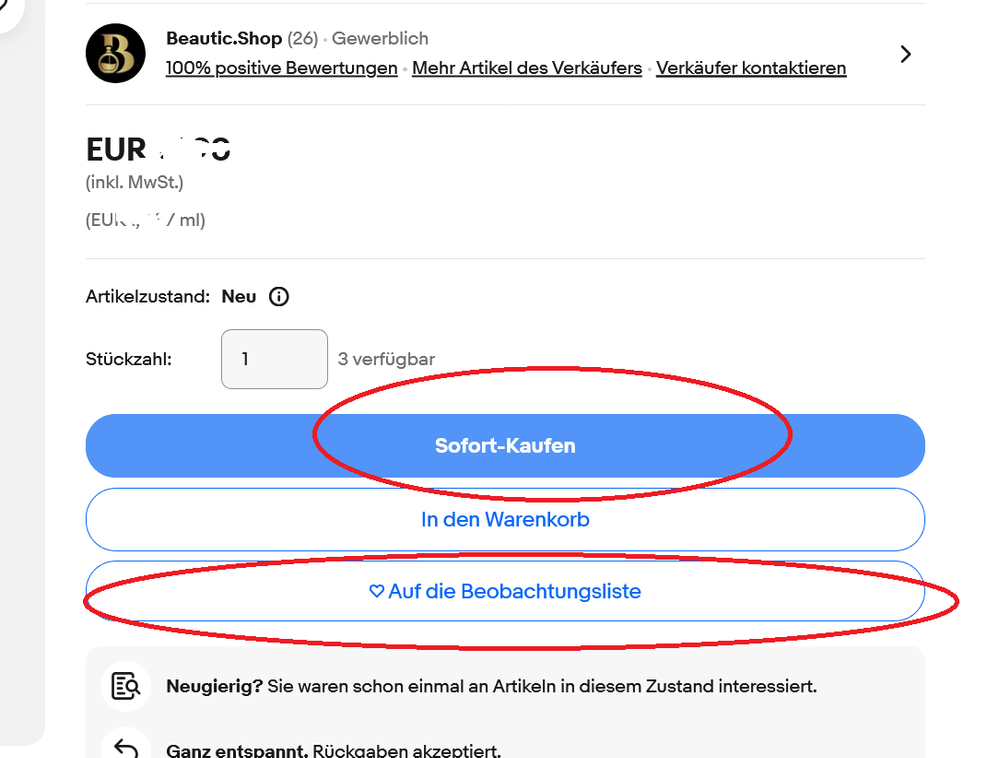Click the heart icon for Beobachtungsliste

(x=376, y=591)
